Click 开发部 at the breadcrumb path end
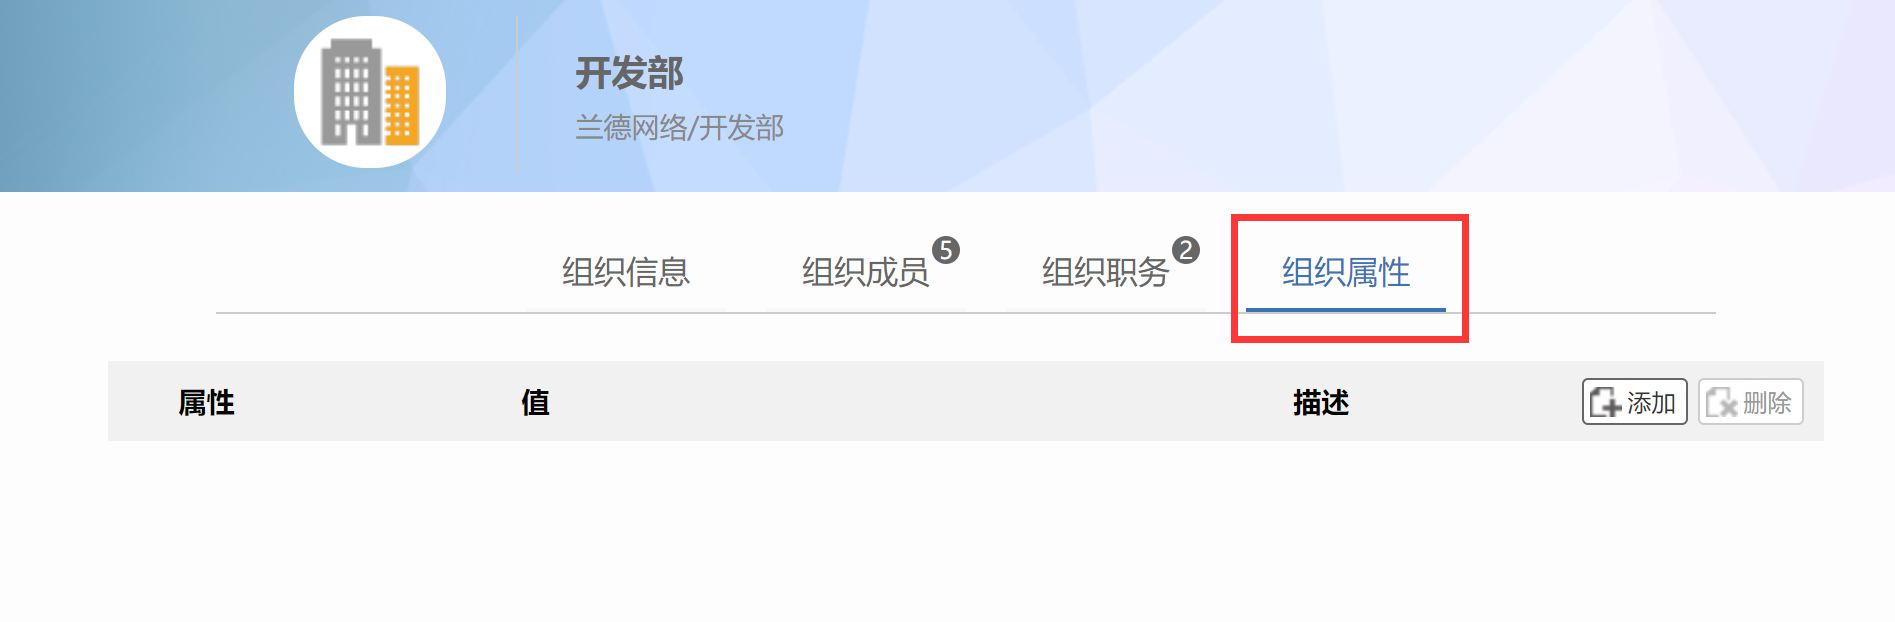Viewport: 1895px width, 622px height. [741, 128]
